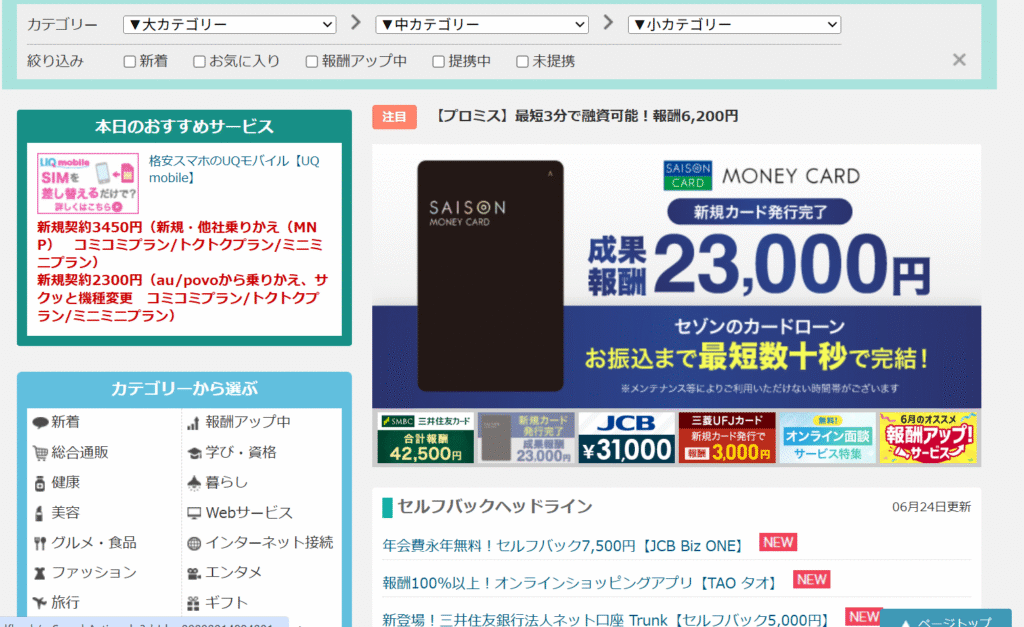This screenshot has width=1024, height=627.
Task: Go to the 学び・資格 category
Action: (x=241, y=453)
